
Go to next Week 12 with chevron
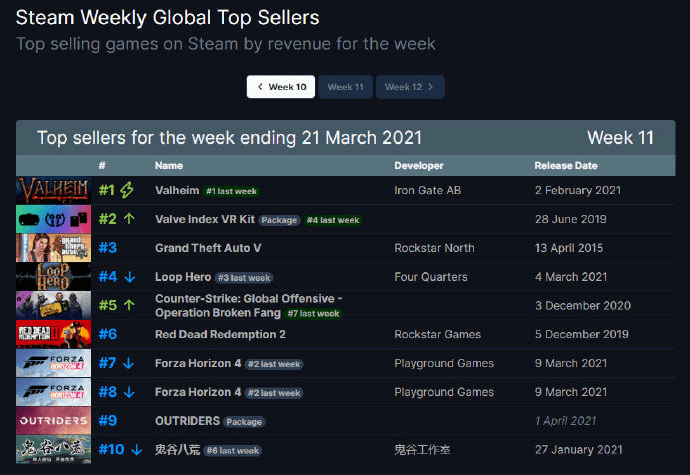409,87
